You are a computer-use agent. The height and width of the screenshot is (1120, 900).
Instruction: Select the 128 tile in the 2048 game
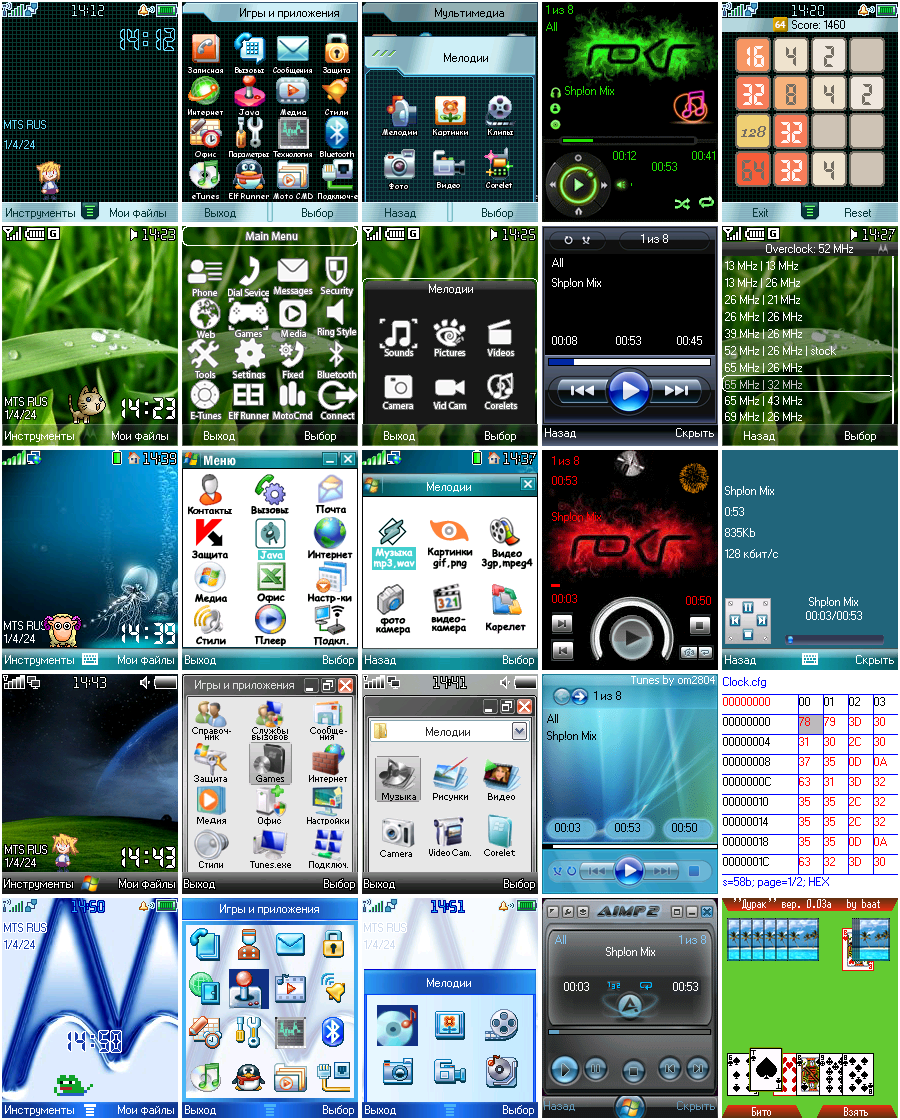pos(753,131)
